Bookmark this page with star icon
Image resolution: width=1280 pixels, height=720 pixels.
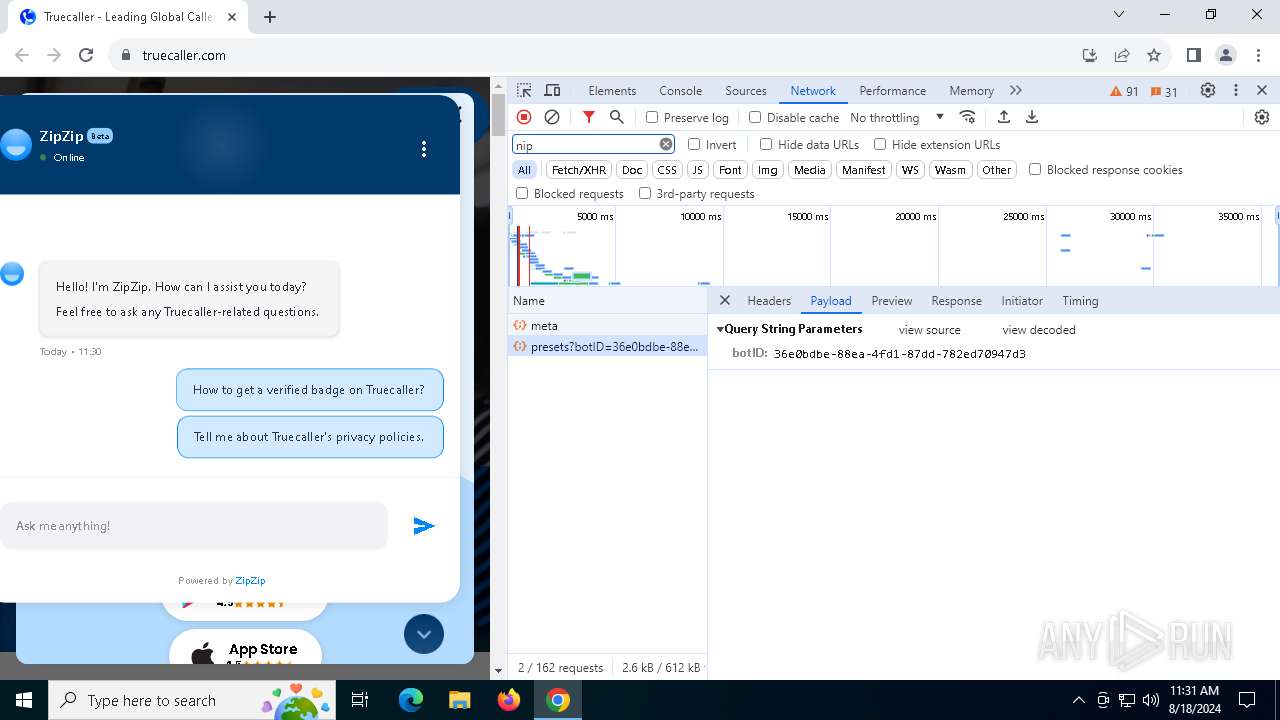pyautogui.click(x=1154, y=55)
